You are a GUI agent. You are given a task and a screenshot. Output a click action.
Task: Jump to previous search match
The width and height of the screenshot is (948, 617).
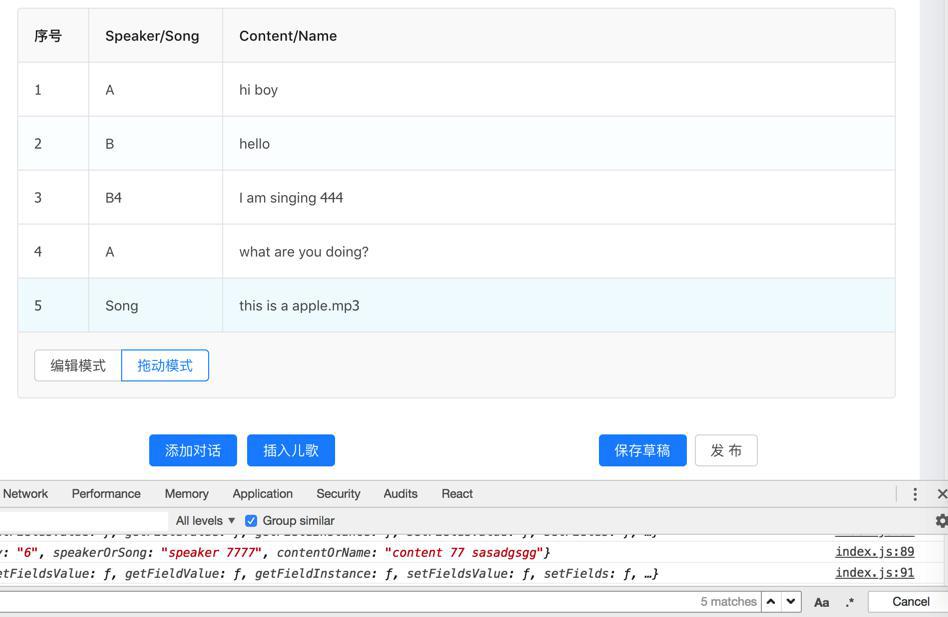pos(771,602)
